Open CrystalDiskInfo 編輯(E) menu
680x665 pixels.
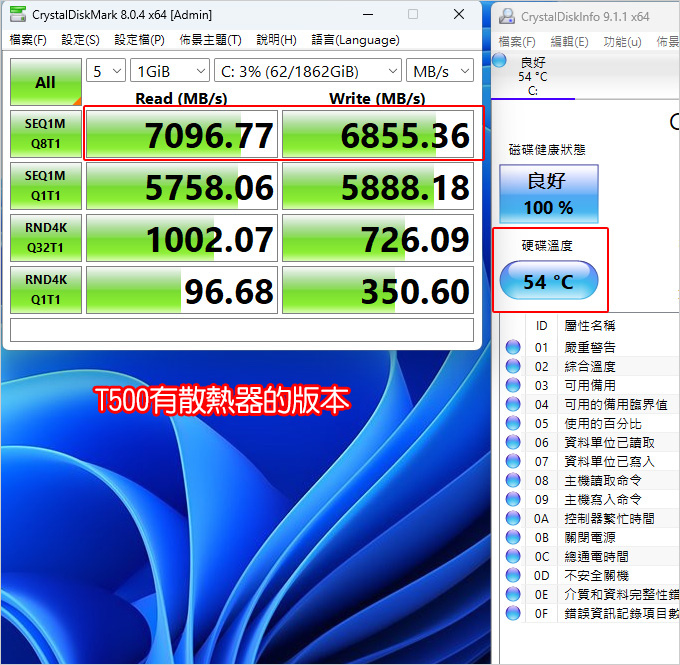(x=569, y=42)
